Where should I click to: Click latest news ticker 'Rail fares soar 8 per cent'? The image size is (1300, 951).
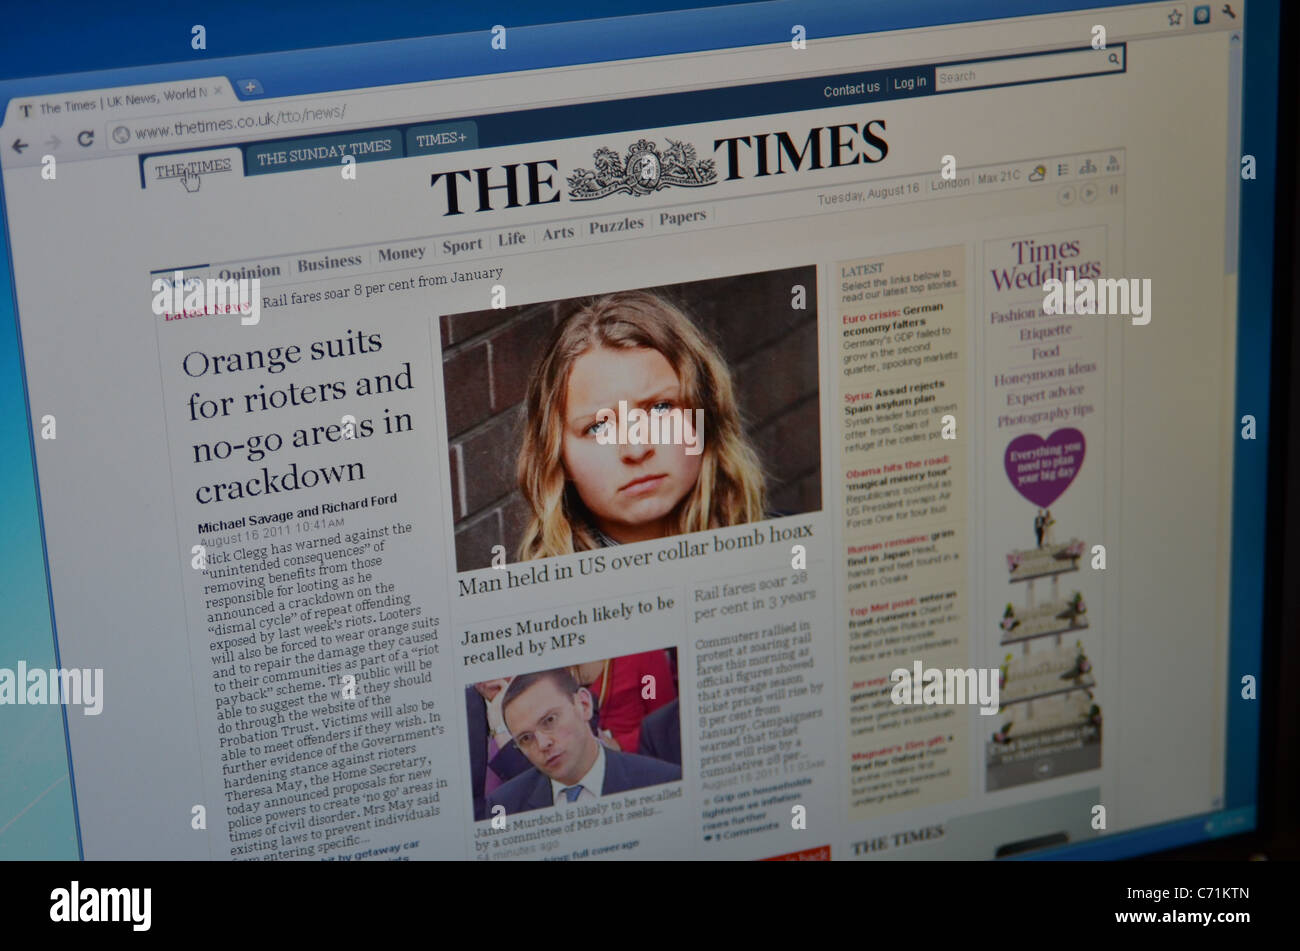(x=382, y=288)
